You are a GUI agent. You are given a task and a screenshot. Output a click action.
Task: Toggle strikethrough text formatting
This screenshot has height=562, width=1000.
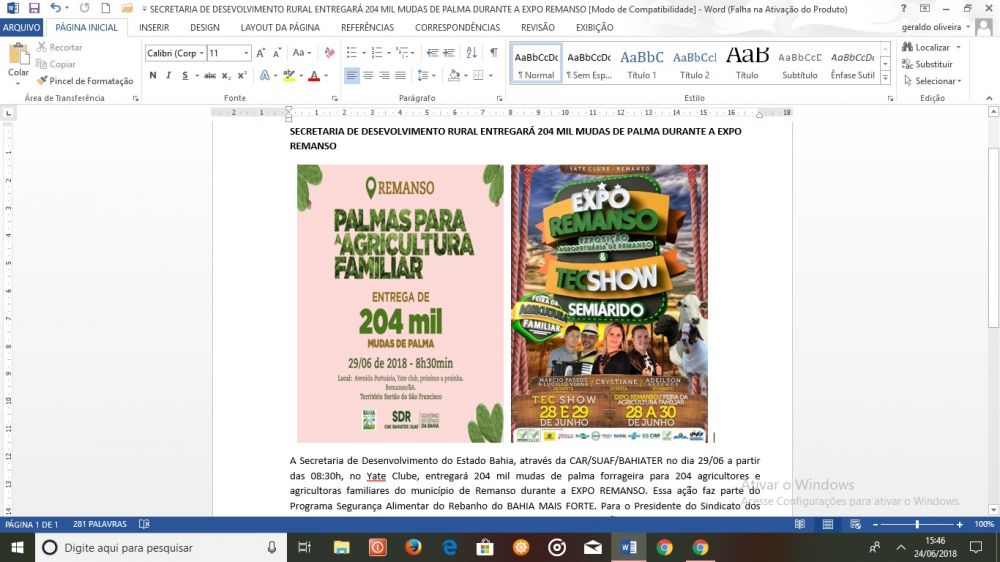click(209, 75)
